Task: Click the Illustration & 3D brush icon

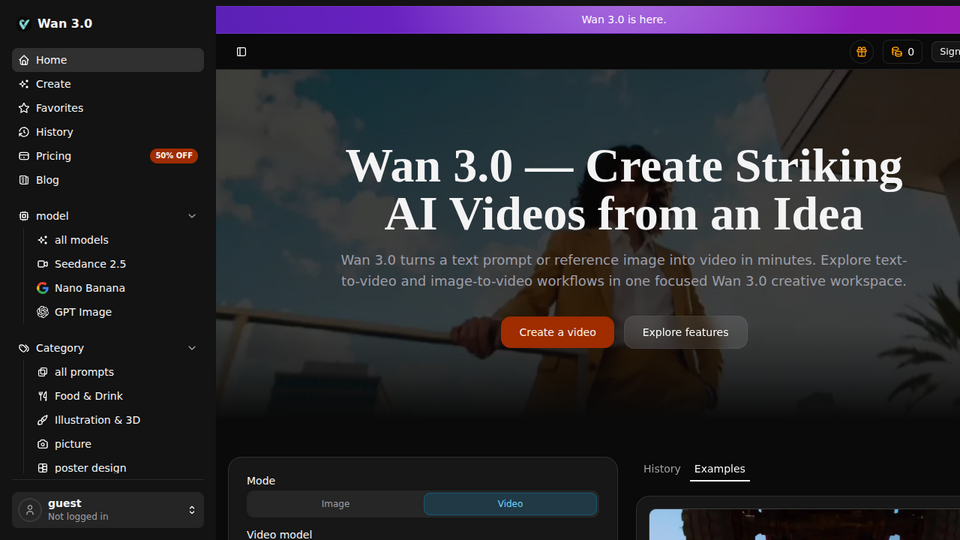Action: pos(42,420)
